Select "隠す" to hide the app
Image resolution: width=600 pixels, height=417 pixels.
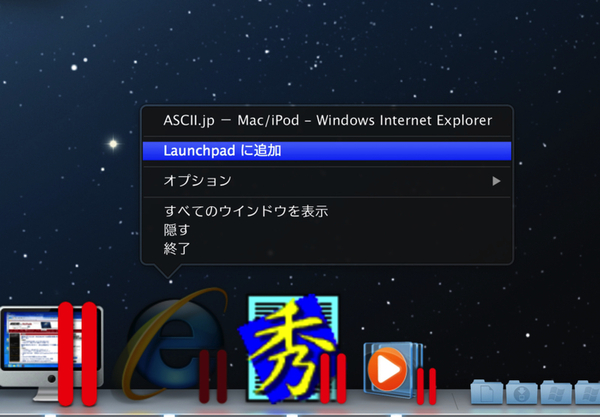pos(327,230)
